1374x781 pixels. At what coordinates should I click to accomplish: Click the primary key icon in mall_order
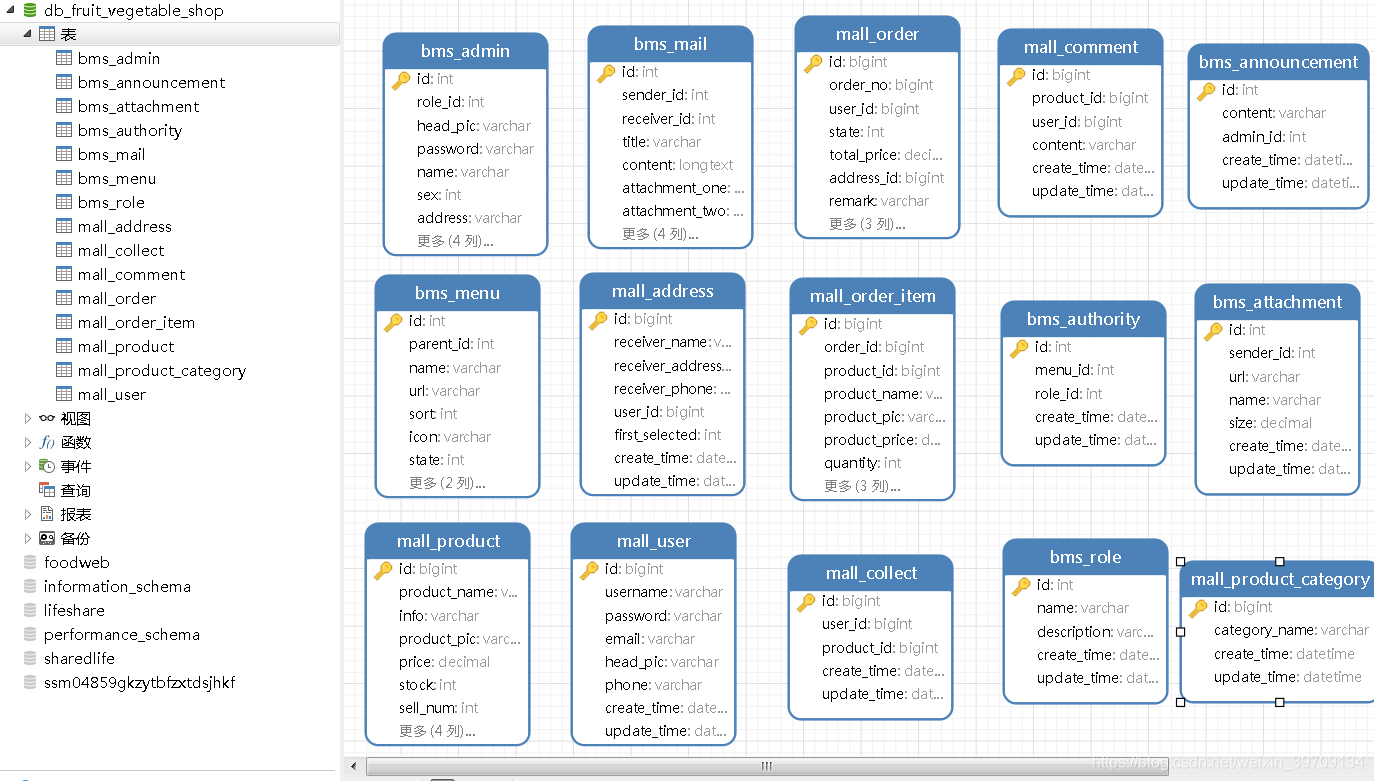point(813,62)
